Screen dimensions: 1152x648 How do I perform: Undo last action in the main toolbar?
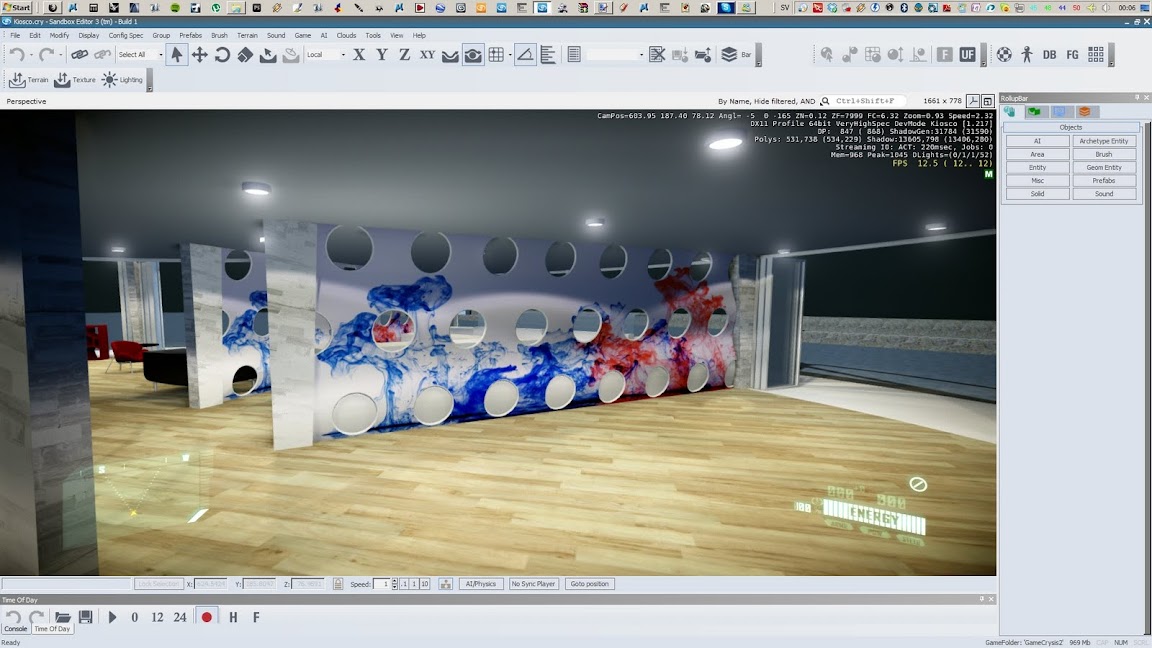point(17,54)
